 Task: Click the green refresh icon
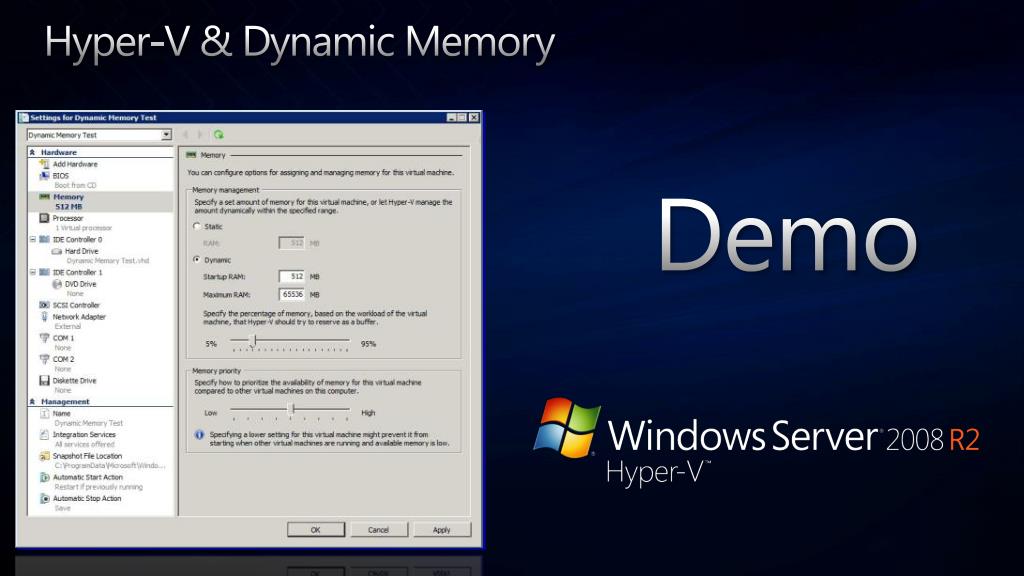[x=219, y=135]
